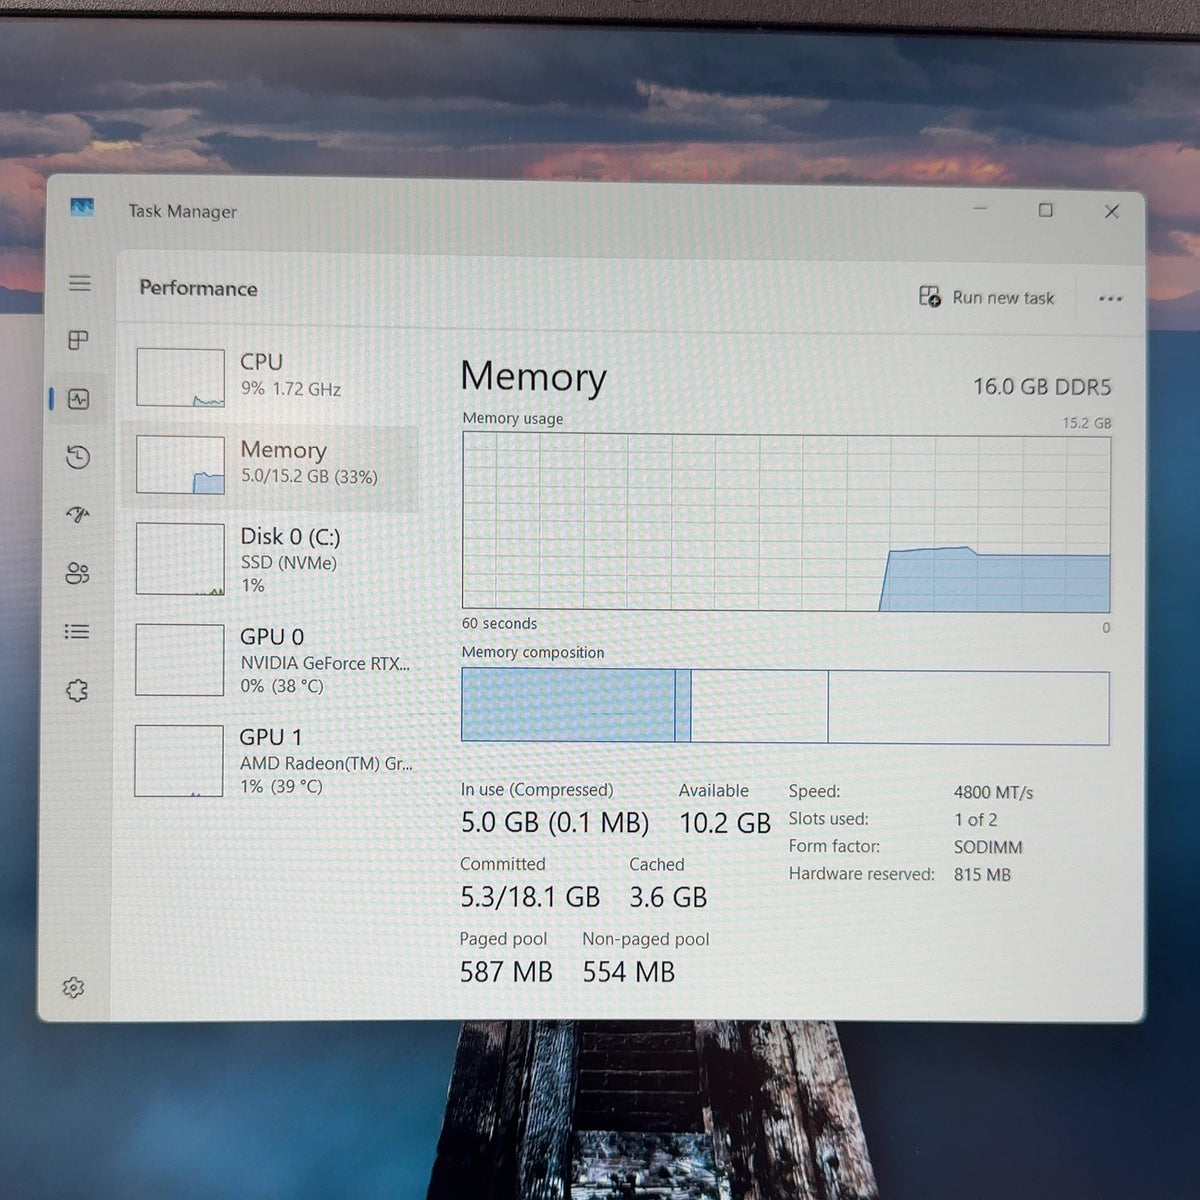
Task: Go to the Processes page icon
Action: click(78, 340)
